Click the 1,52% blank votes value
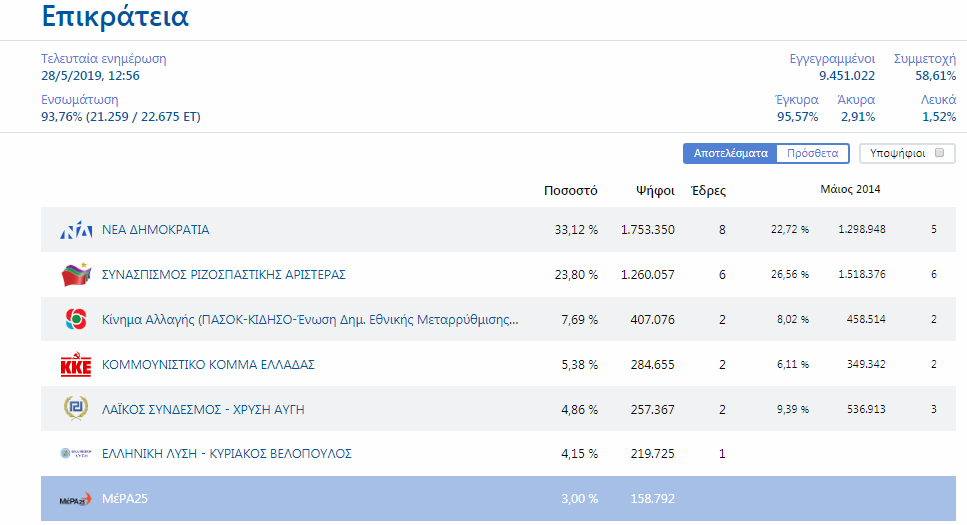 [x=939, y=117]
